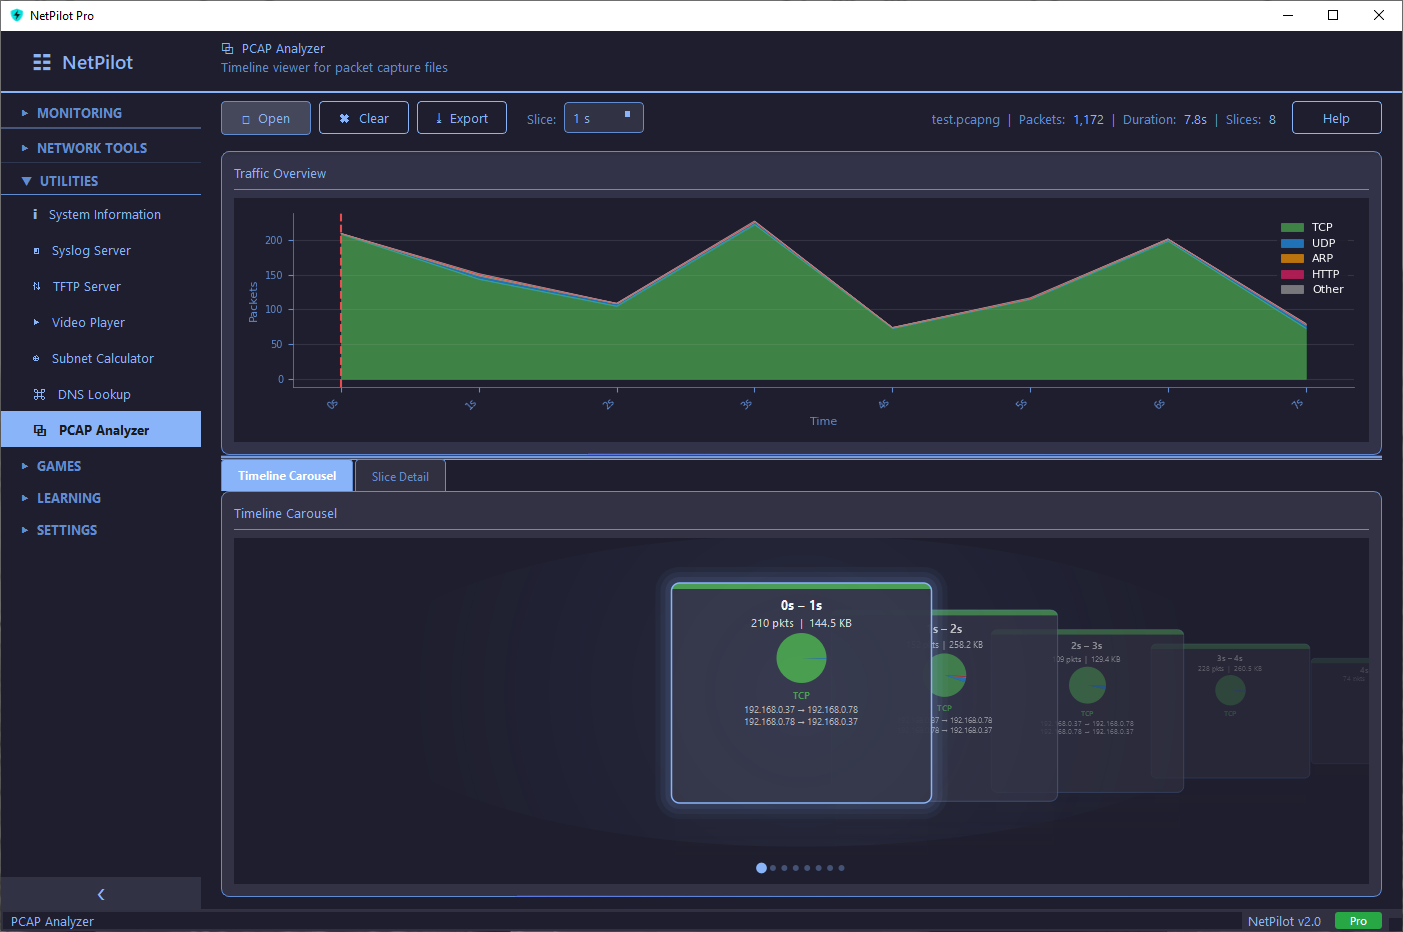This screenshot has width=1403, height=932.
Task: Jump to slice 4s using the carousel dots
Action: pyautogui.click(x=807, y=868)
